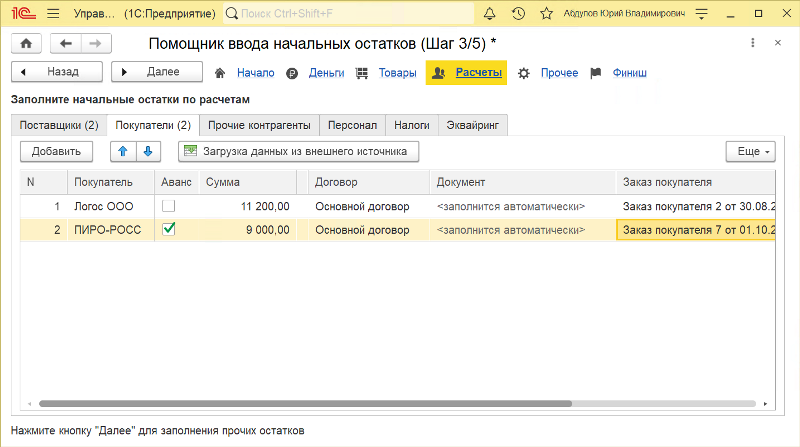Viewport: 800px width, 447px height.
Task: Open the Прочее step link
Action: tap(559, 73)
